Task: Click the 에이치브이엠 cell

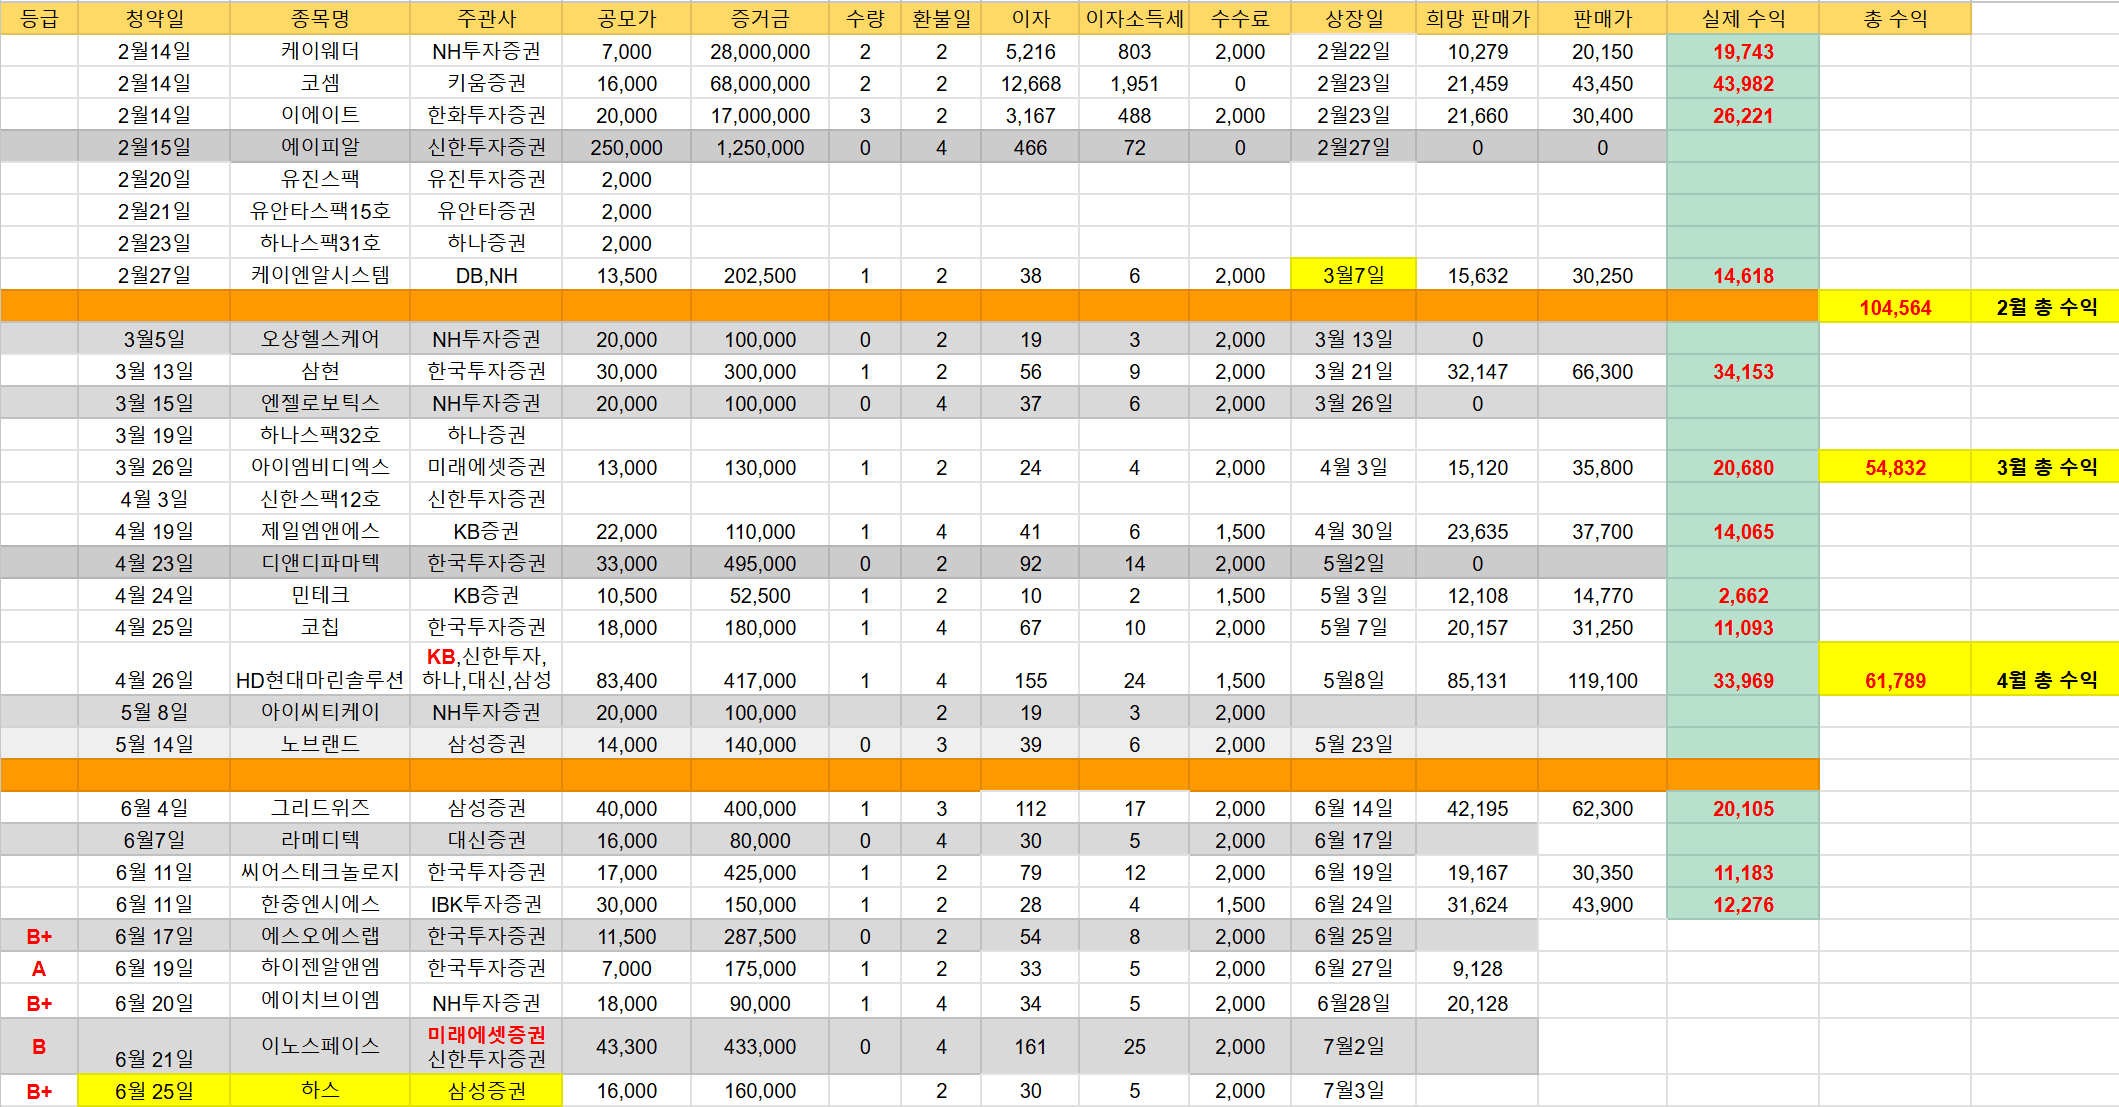Action: 320,1002
